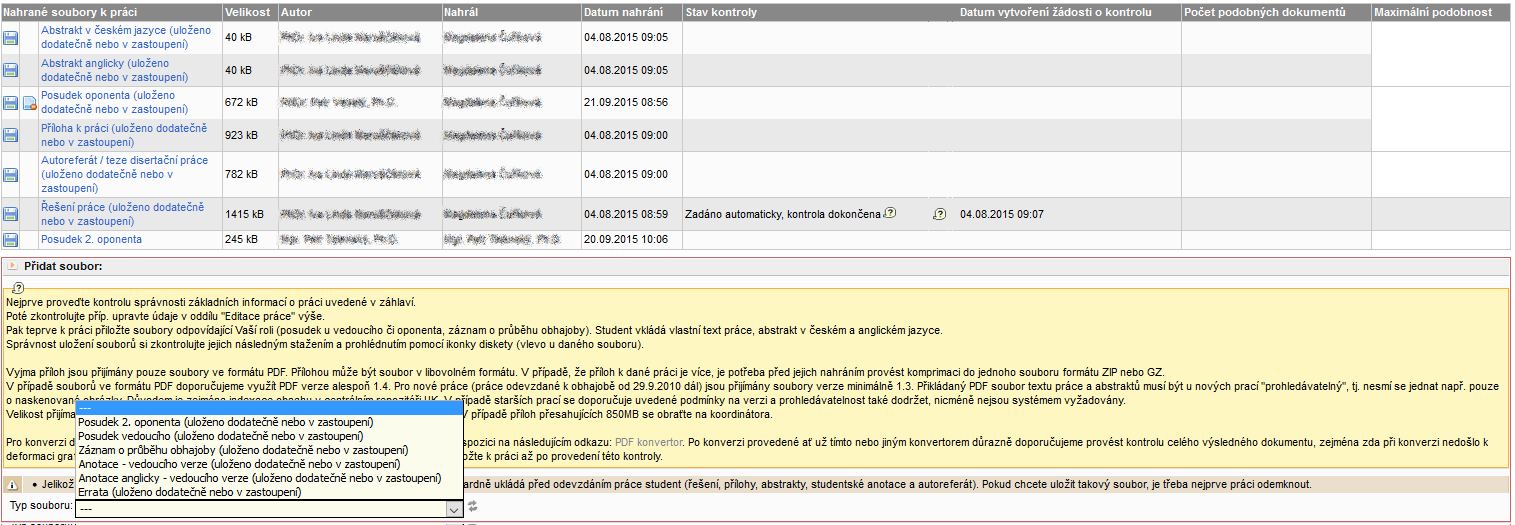Screen dimensions: 1515x525
Task: Click the help icon atop the yellow info box
Action: pos(18,287)
